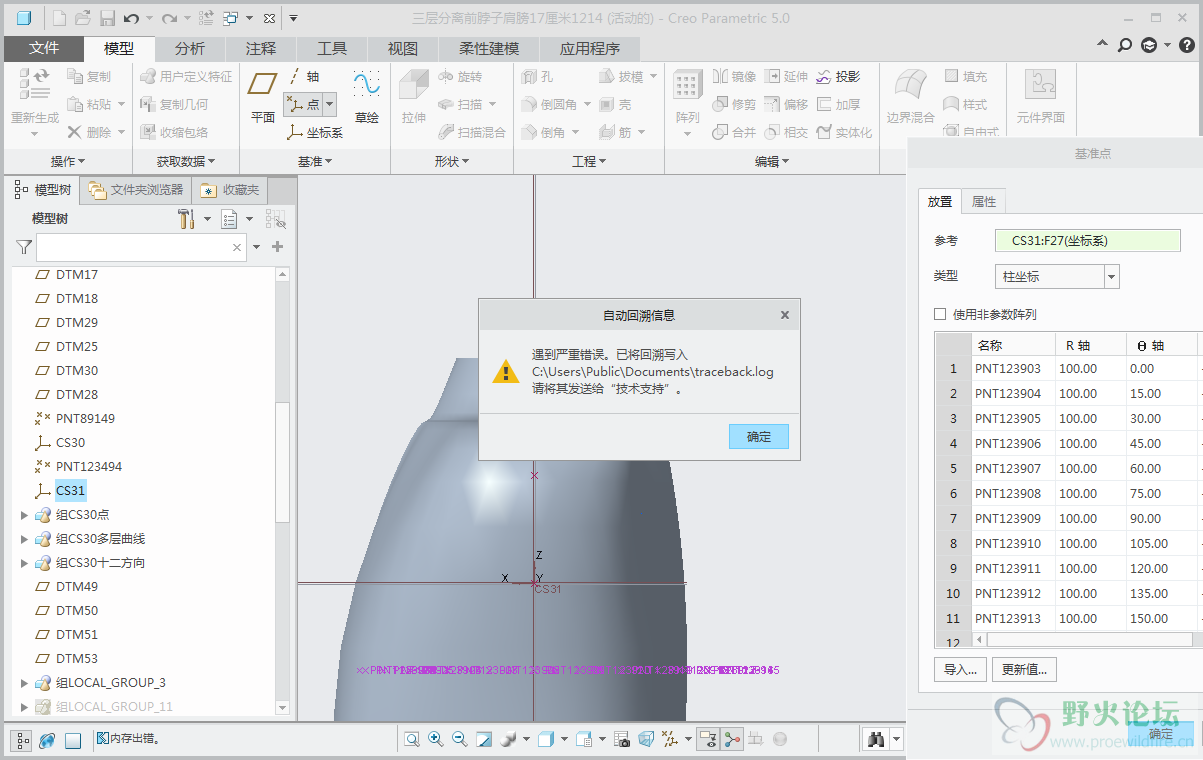
Task: Switch to the 文件夹浏览器 tab
Action: click(x=136, y=190)
